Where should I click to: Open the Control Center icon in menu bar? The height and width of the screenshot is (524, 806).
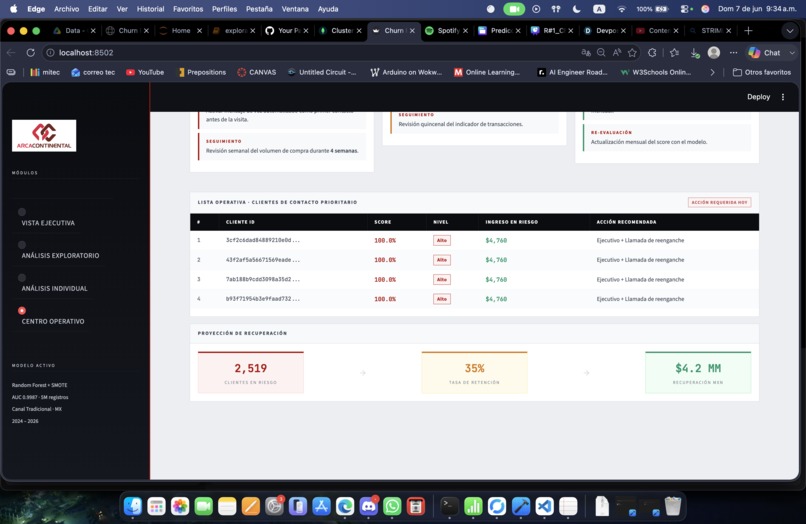686,9
